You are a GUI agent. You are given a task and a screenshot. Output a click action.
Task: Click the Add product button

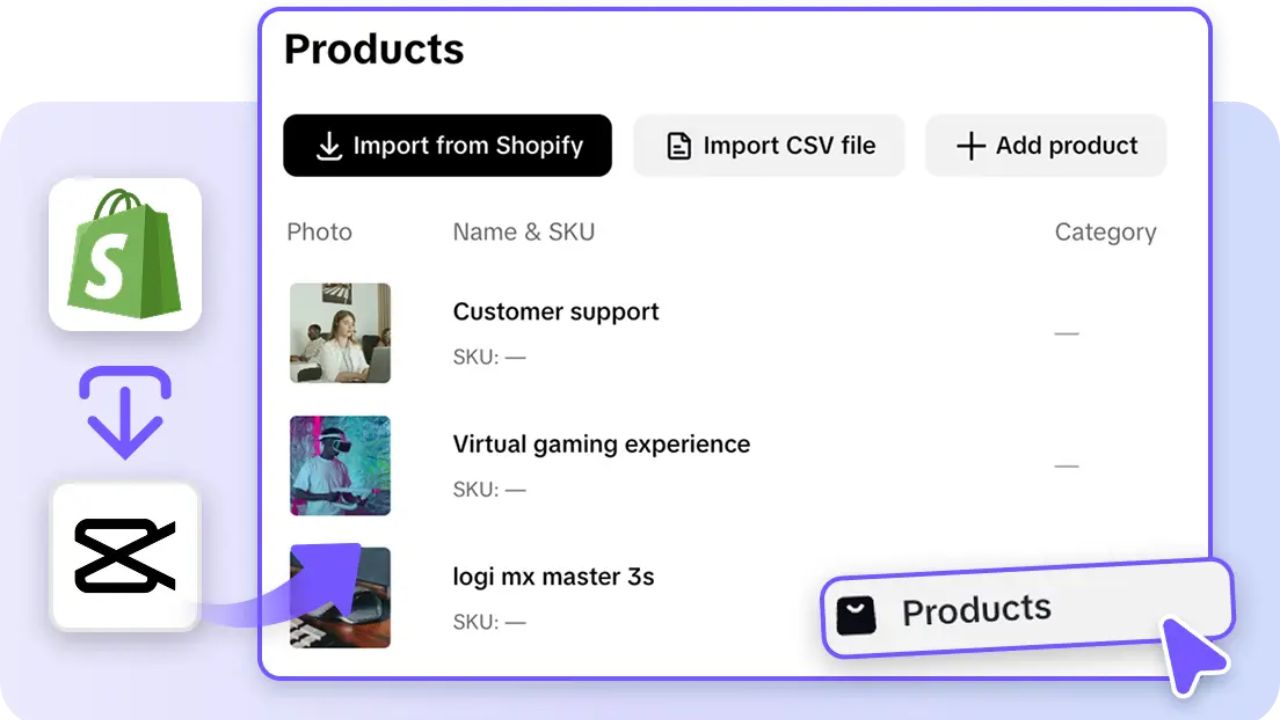(1045, 145)
